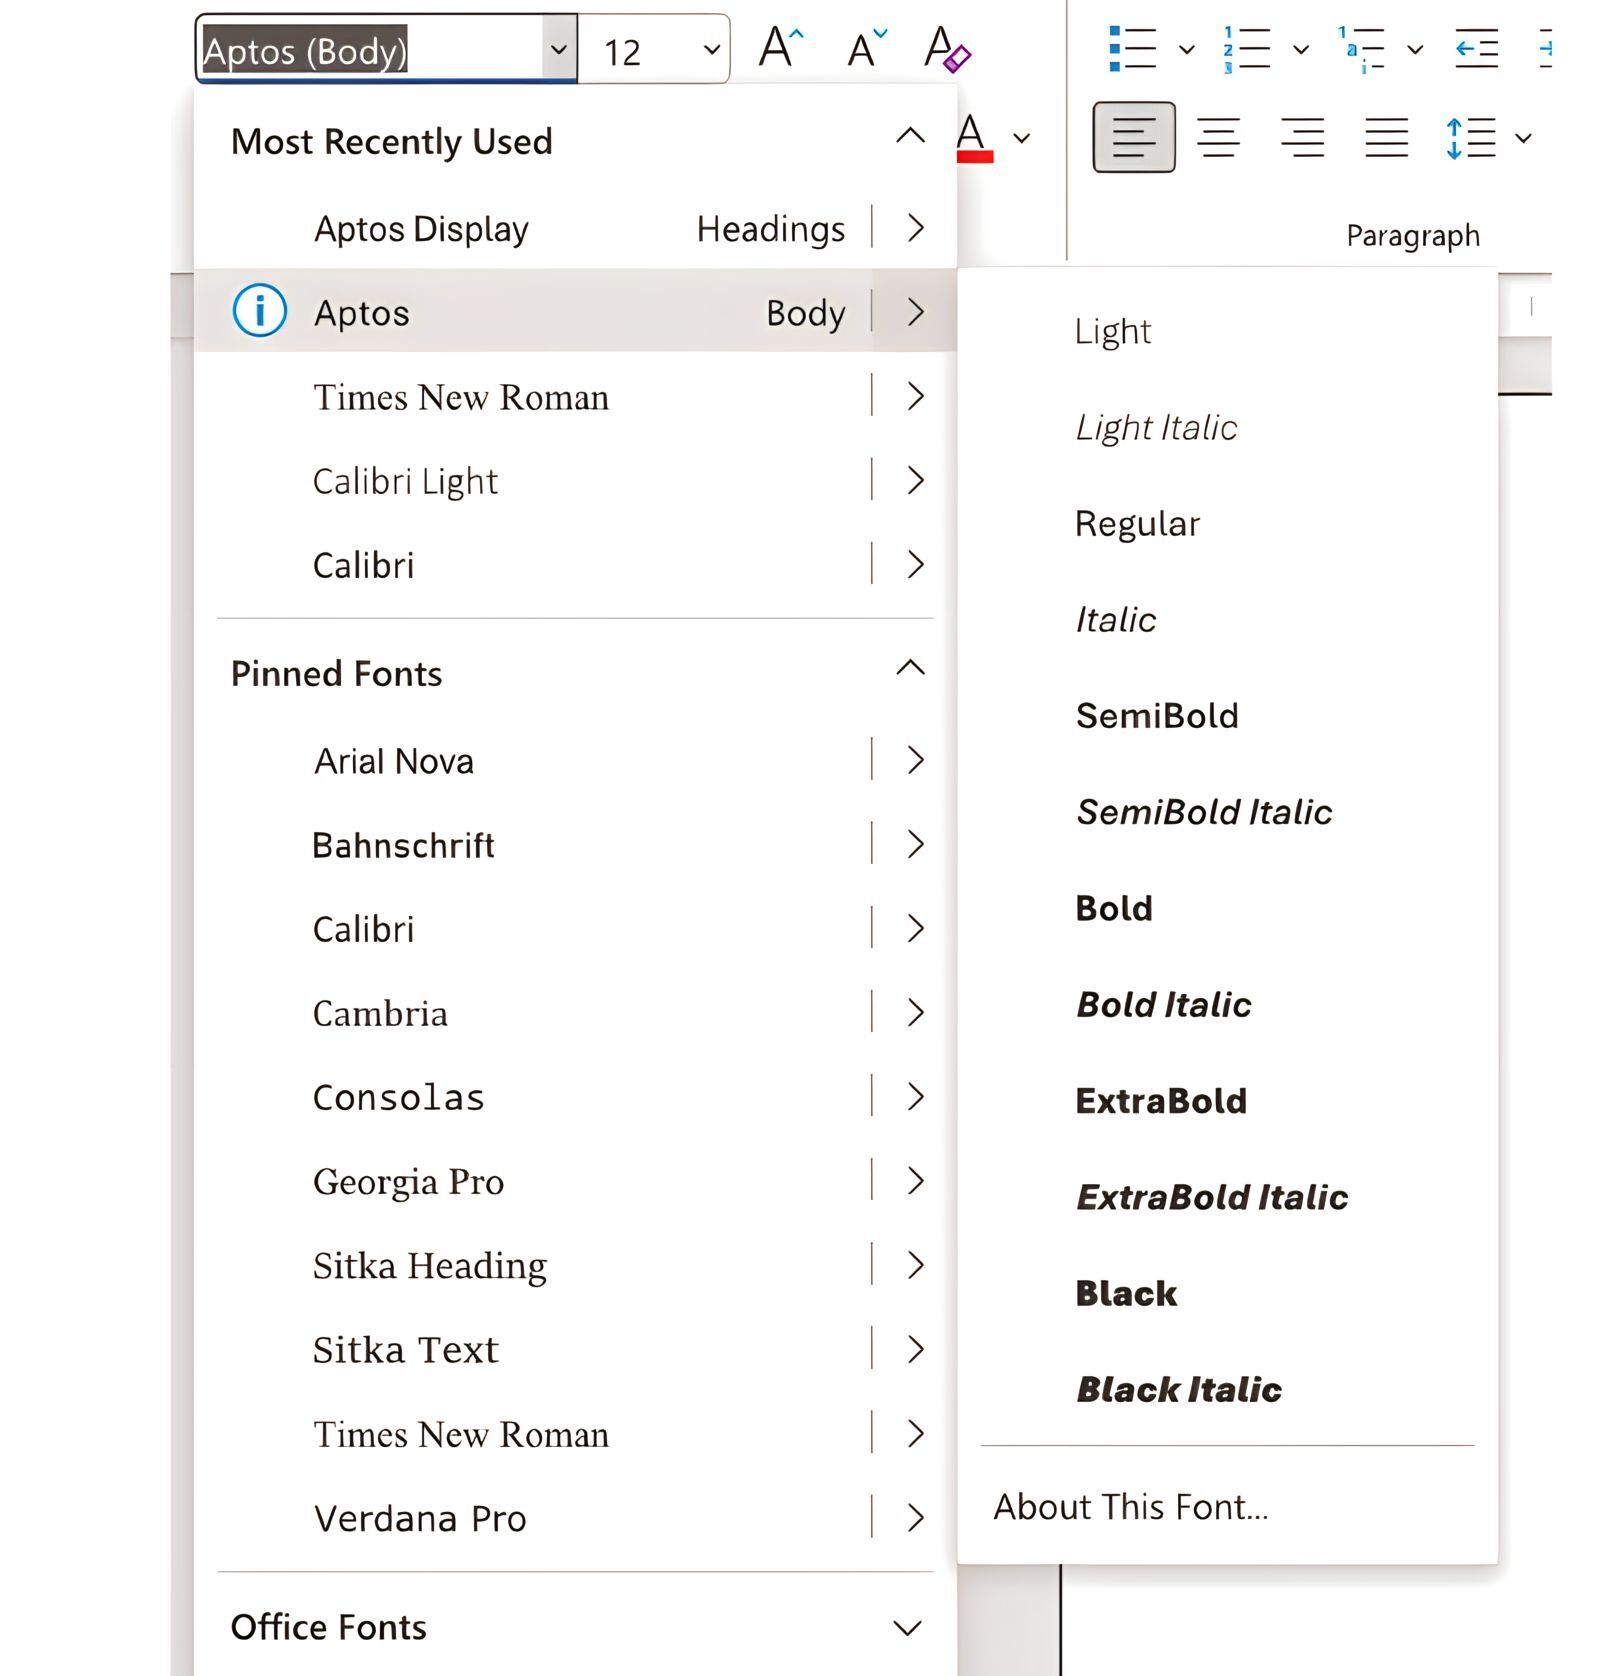
Task: Open Aptos Display submenu arrow
Action: click(915, 228)
